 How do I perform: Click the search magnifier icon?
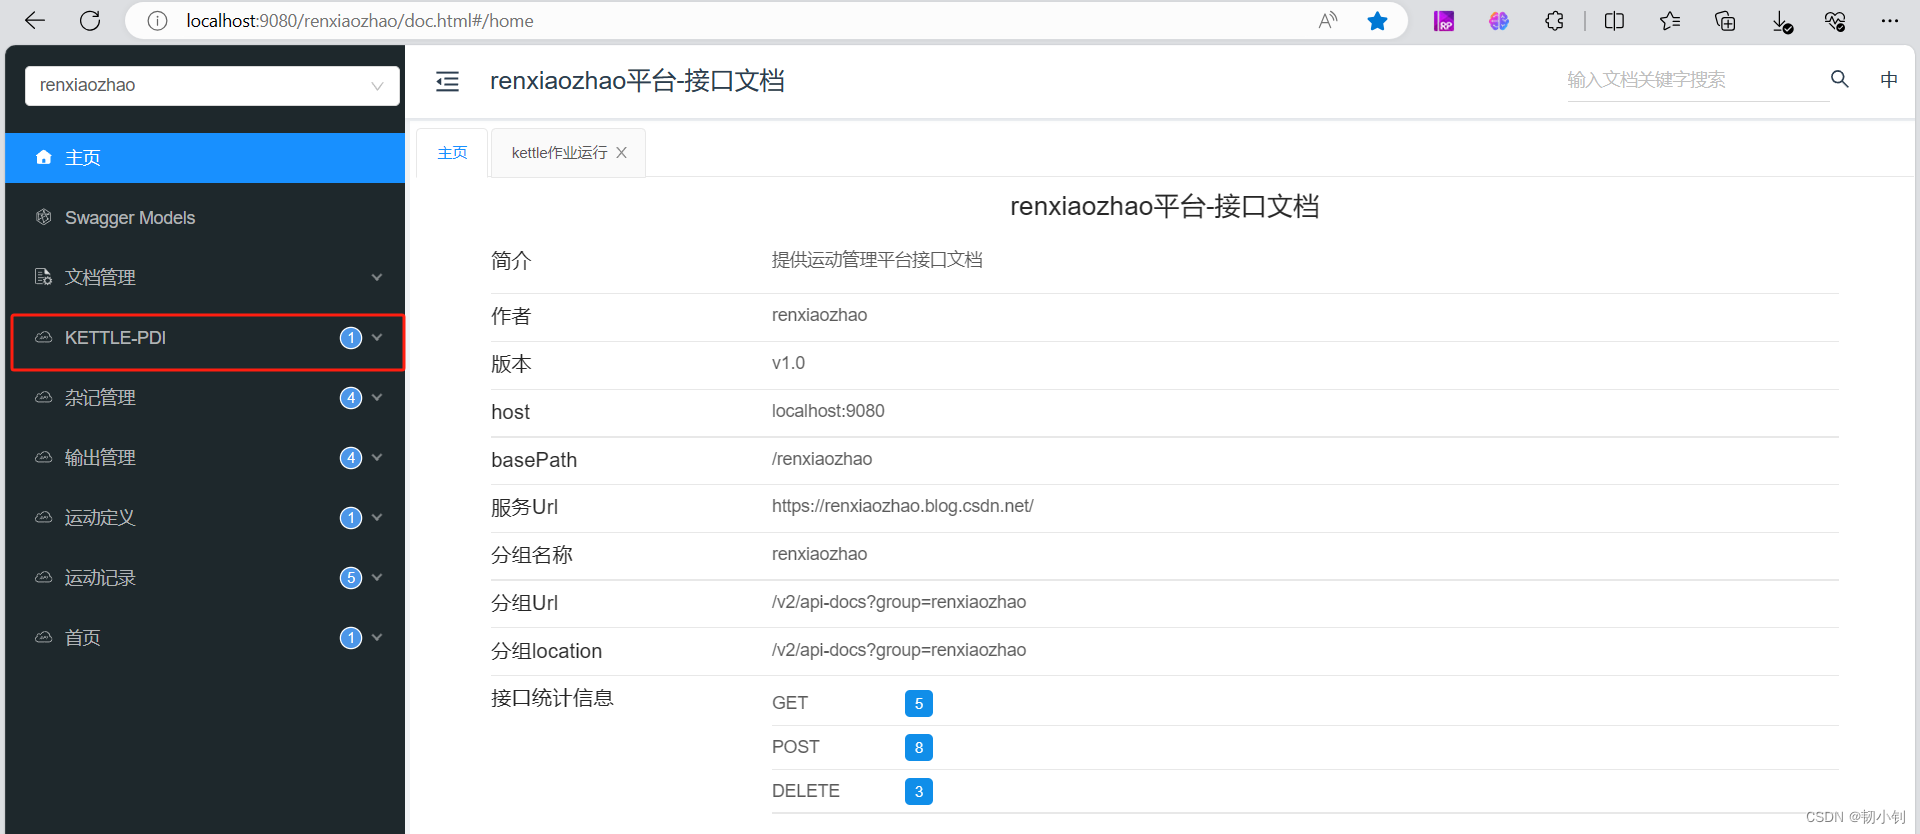(1840, 79)
